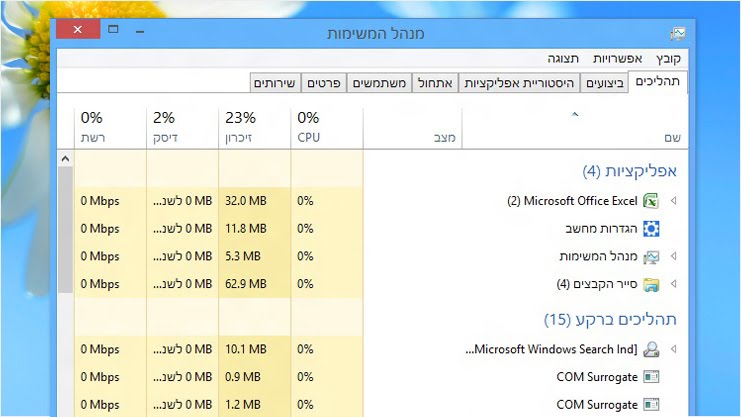Select the הגדרות מחשב process name

click(x=601, y=229)
